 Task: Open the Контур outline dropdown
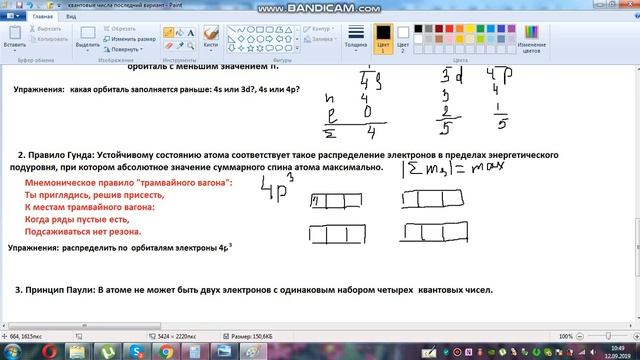319,29
